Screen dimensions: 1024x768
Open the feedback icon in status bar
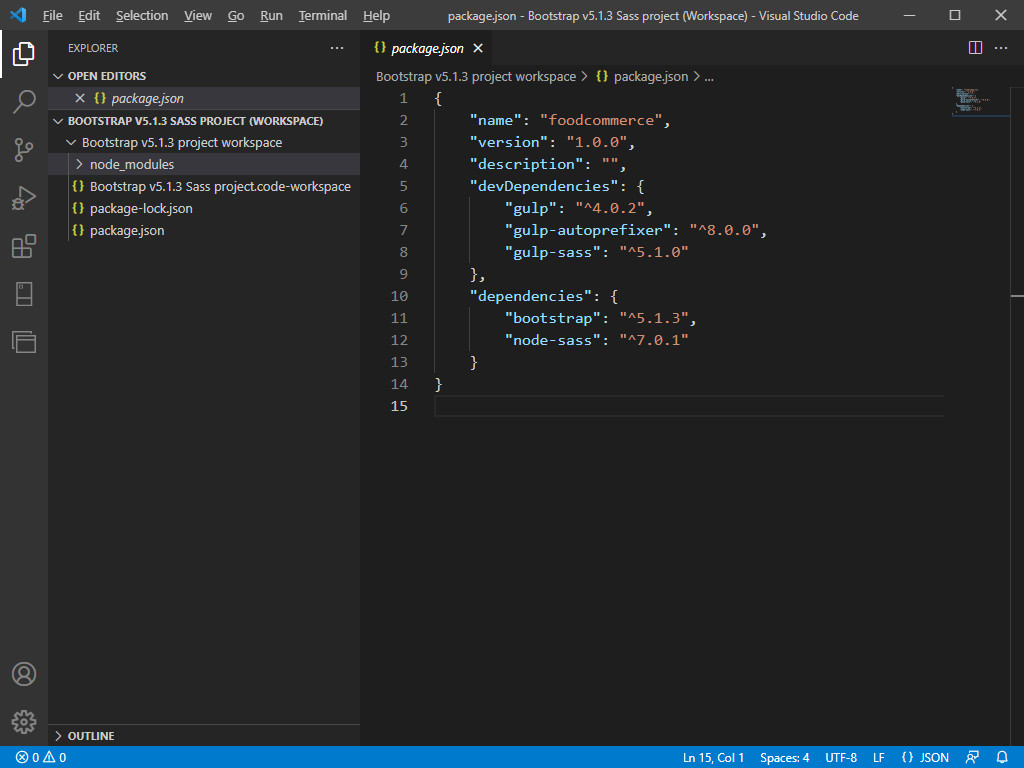coord(972,758)
